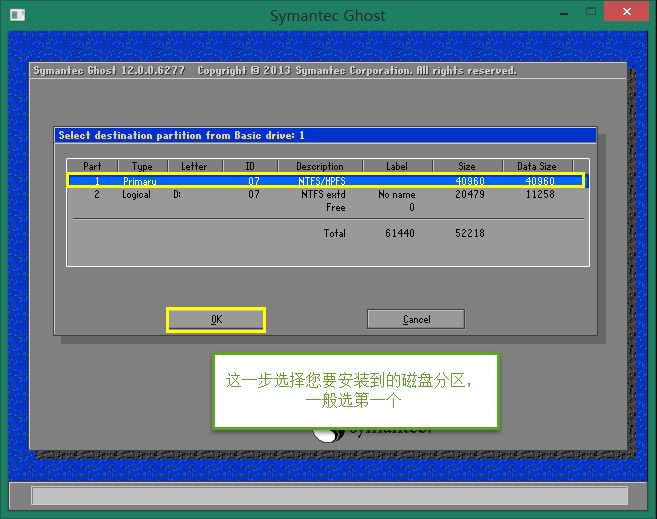The image size is (657, 519).
Task: Click the 'Select destination partition' dialog title bar
Action: click(325, 135)
